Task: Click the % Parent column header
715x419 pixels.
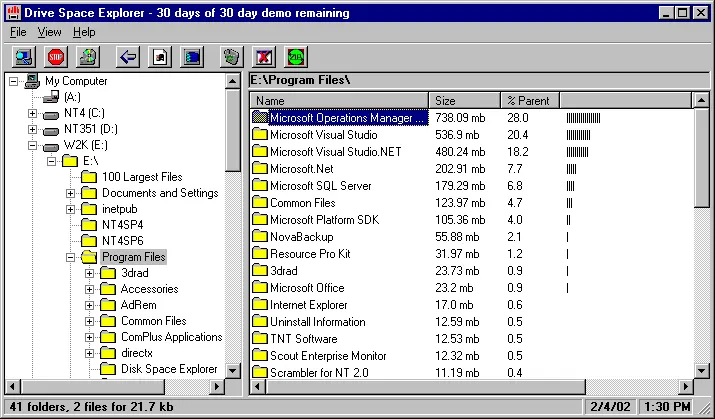Action: click(x=530, y=100)
